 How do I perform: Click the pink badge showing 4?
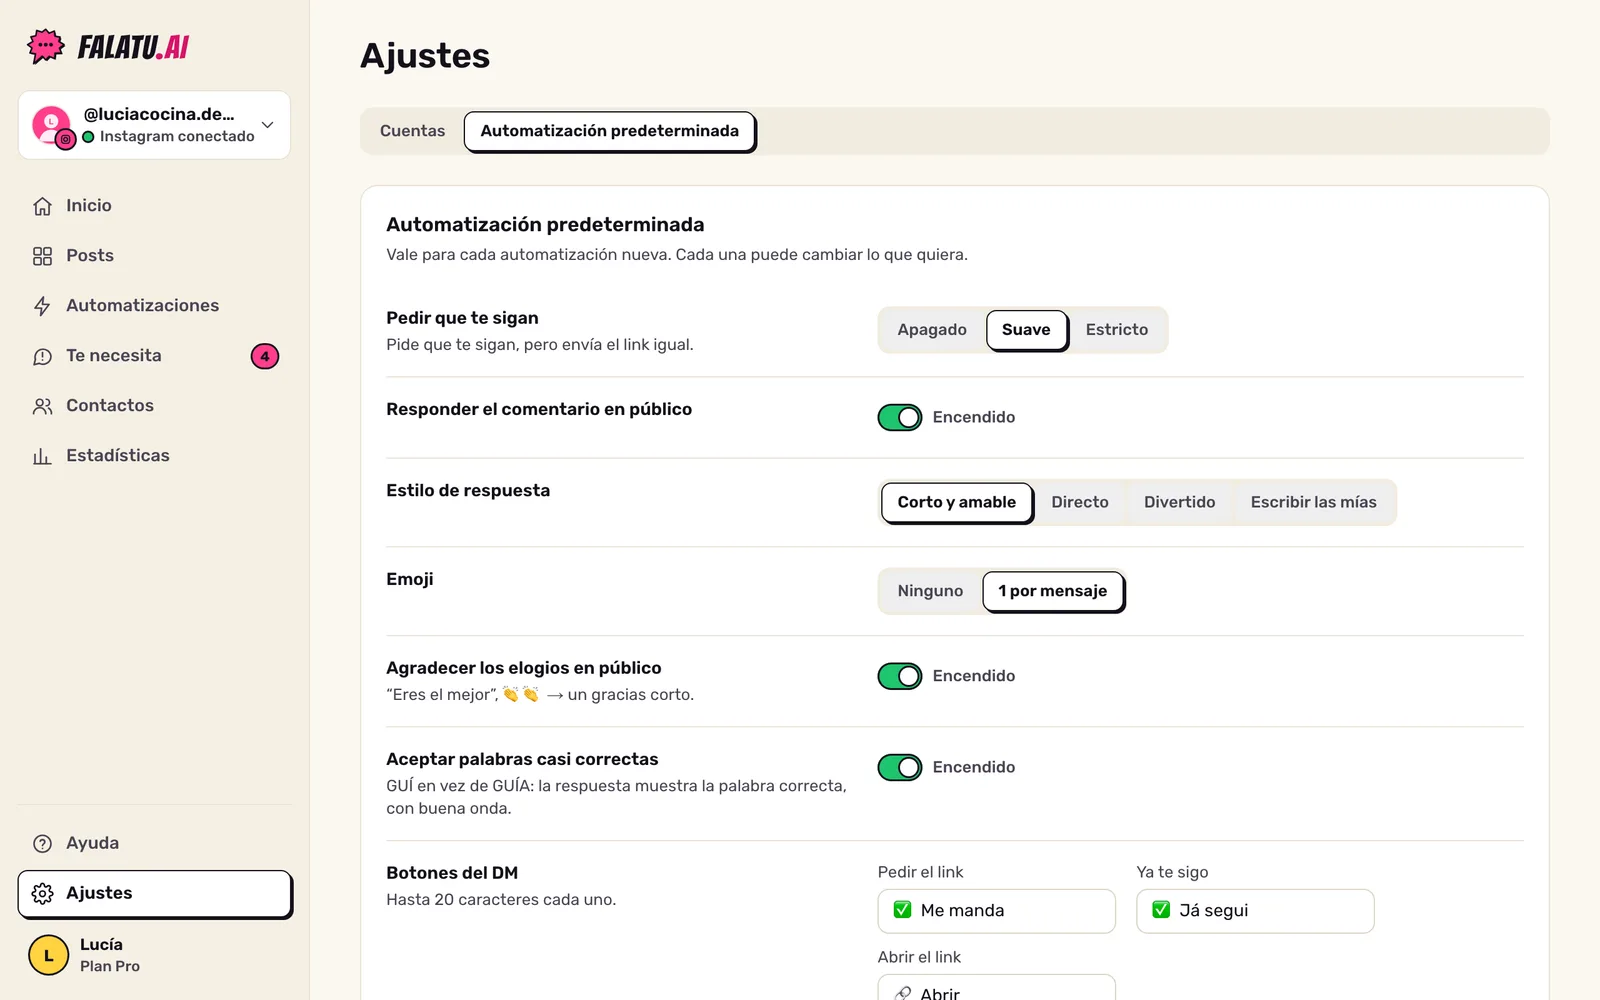pyautogui.click(x=265, y=356)
